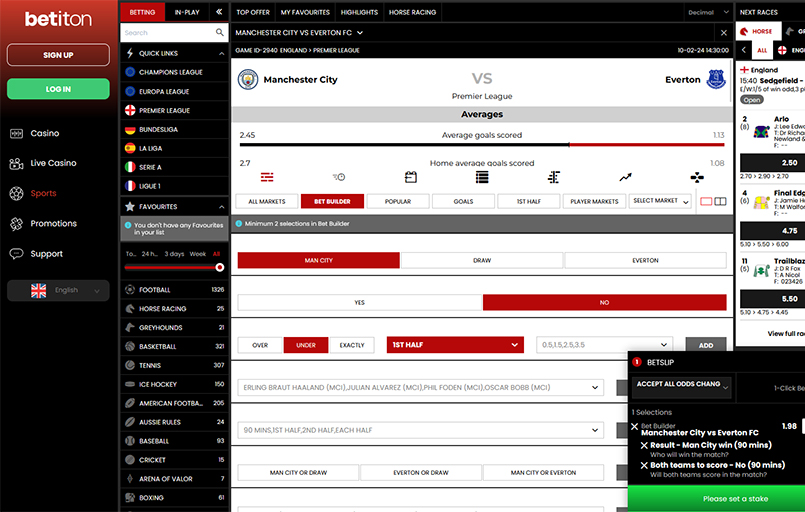
Task: Choose EXACTLY goals option
Action: coord(352,345)
